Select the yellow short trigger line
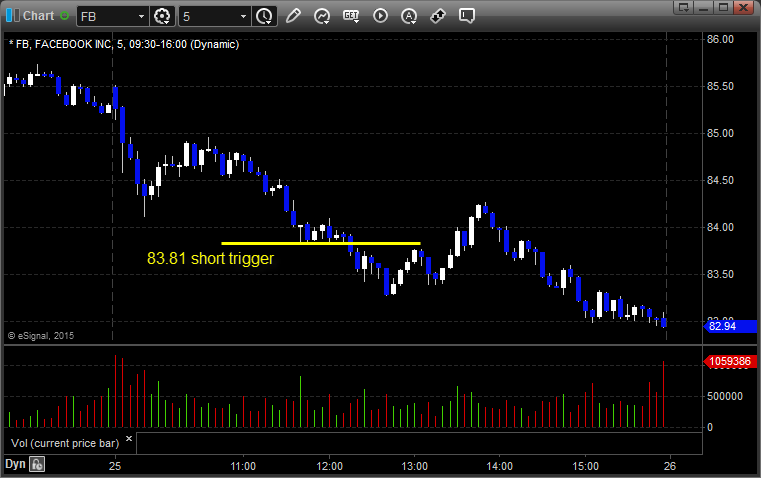The height and width of the screenshot is (478, 761). [x=321, y=243]
